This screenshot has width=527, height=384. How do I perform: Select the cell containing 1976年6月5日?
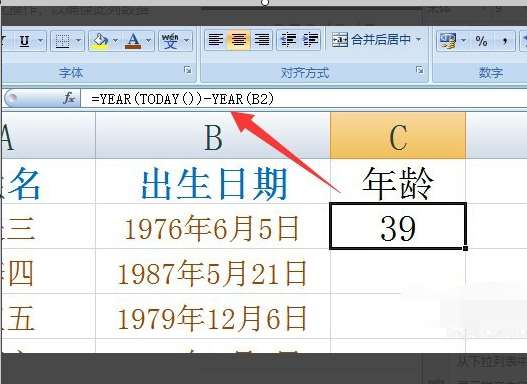coord(213,226)
